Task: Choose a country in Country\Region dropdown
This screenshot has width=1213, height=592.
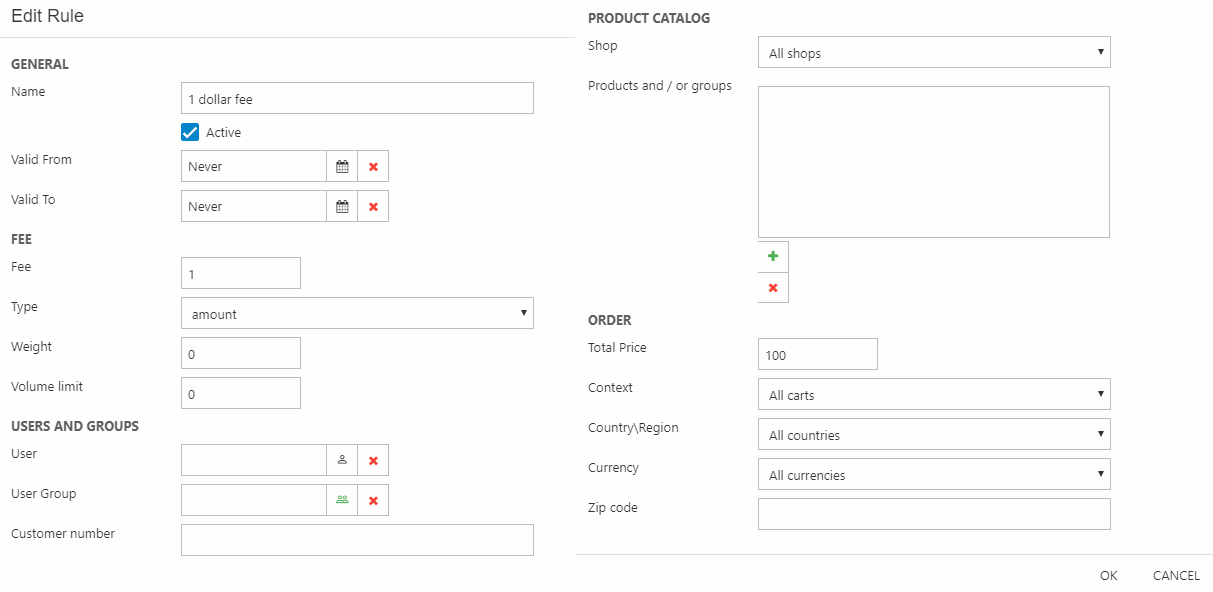Action: pyautogui.click(x=934, y=434)
